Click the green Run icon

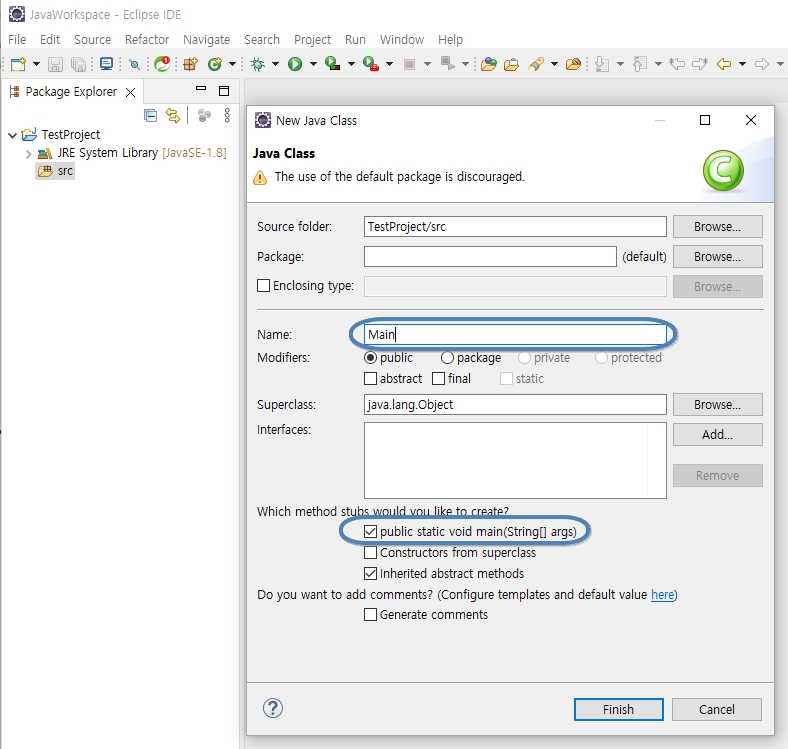pyautogui.click(x=295, y=64)
